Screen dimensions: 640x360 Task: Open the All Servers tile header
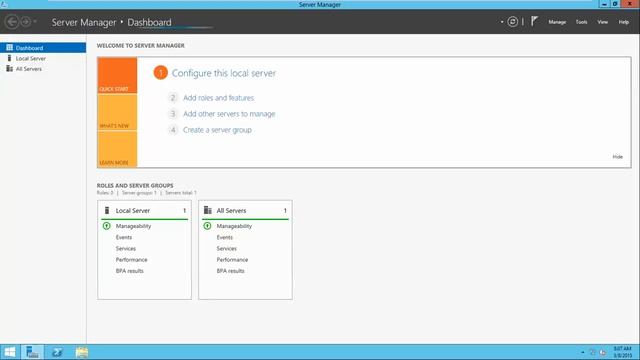(x=245, y=211)
